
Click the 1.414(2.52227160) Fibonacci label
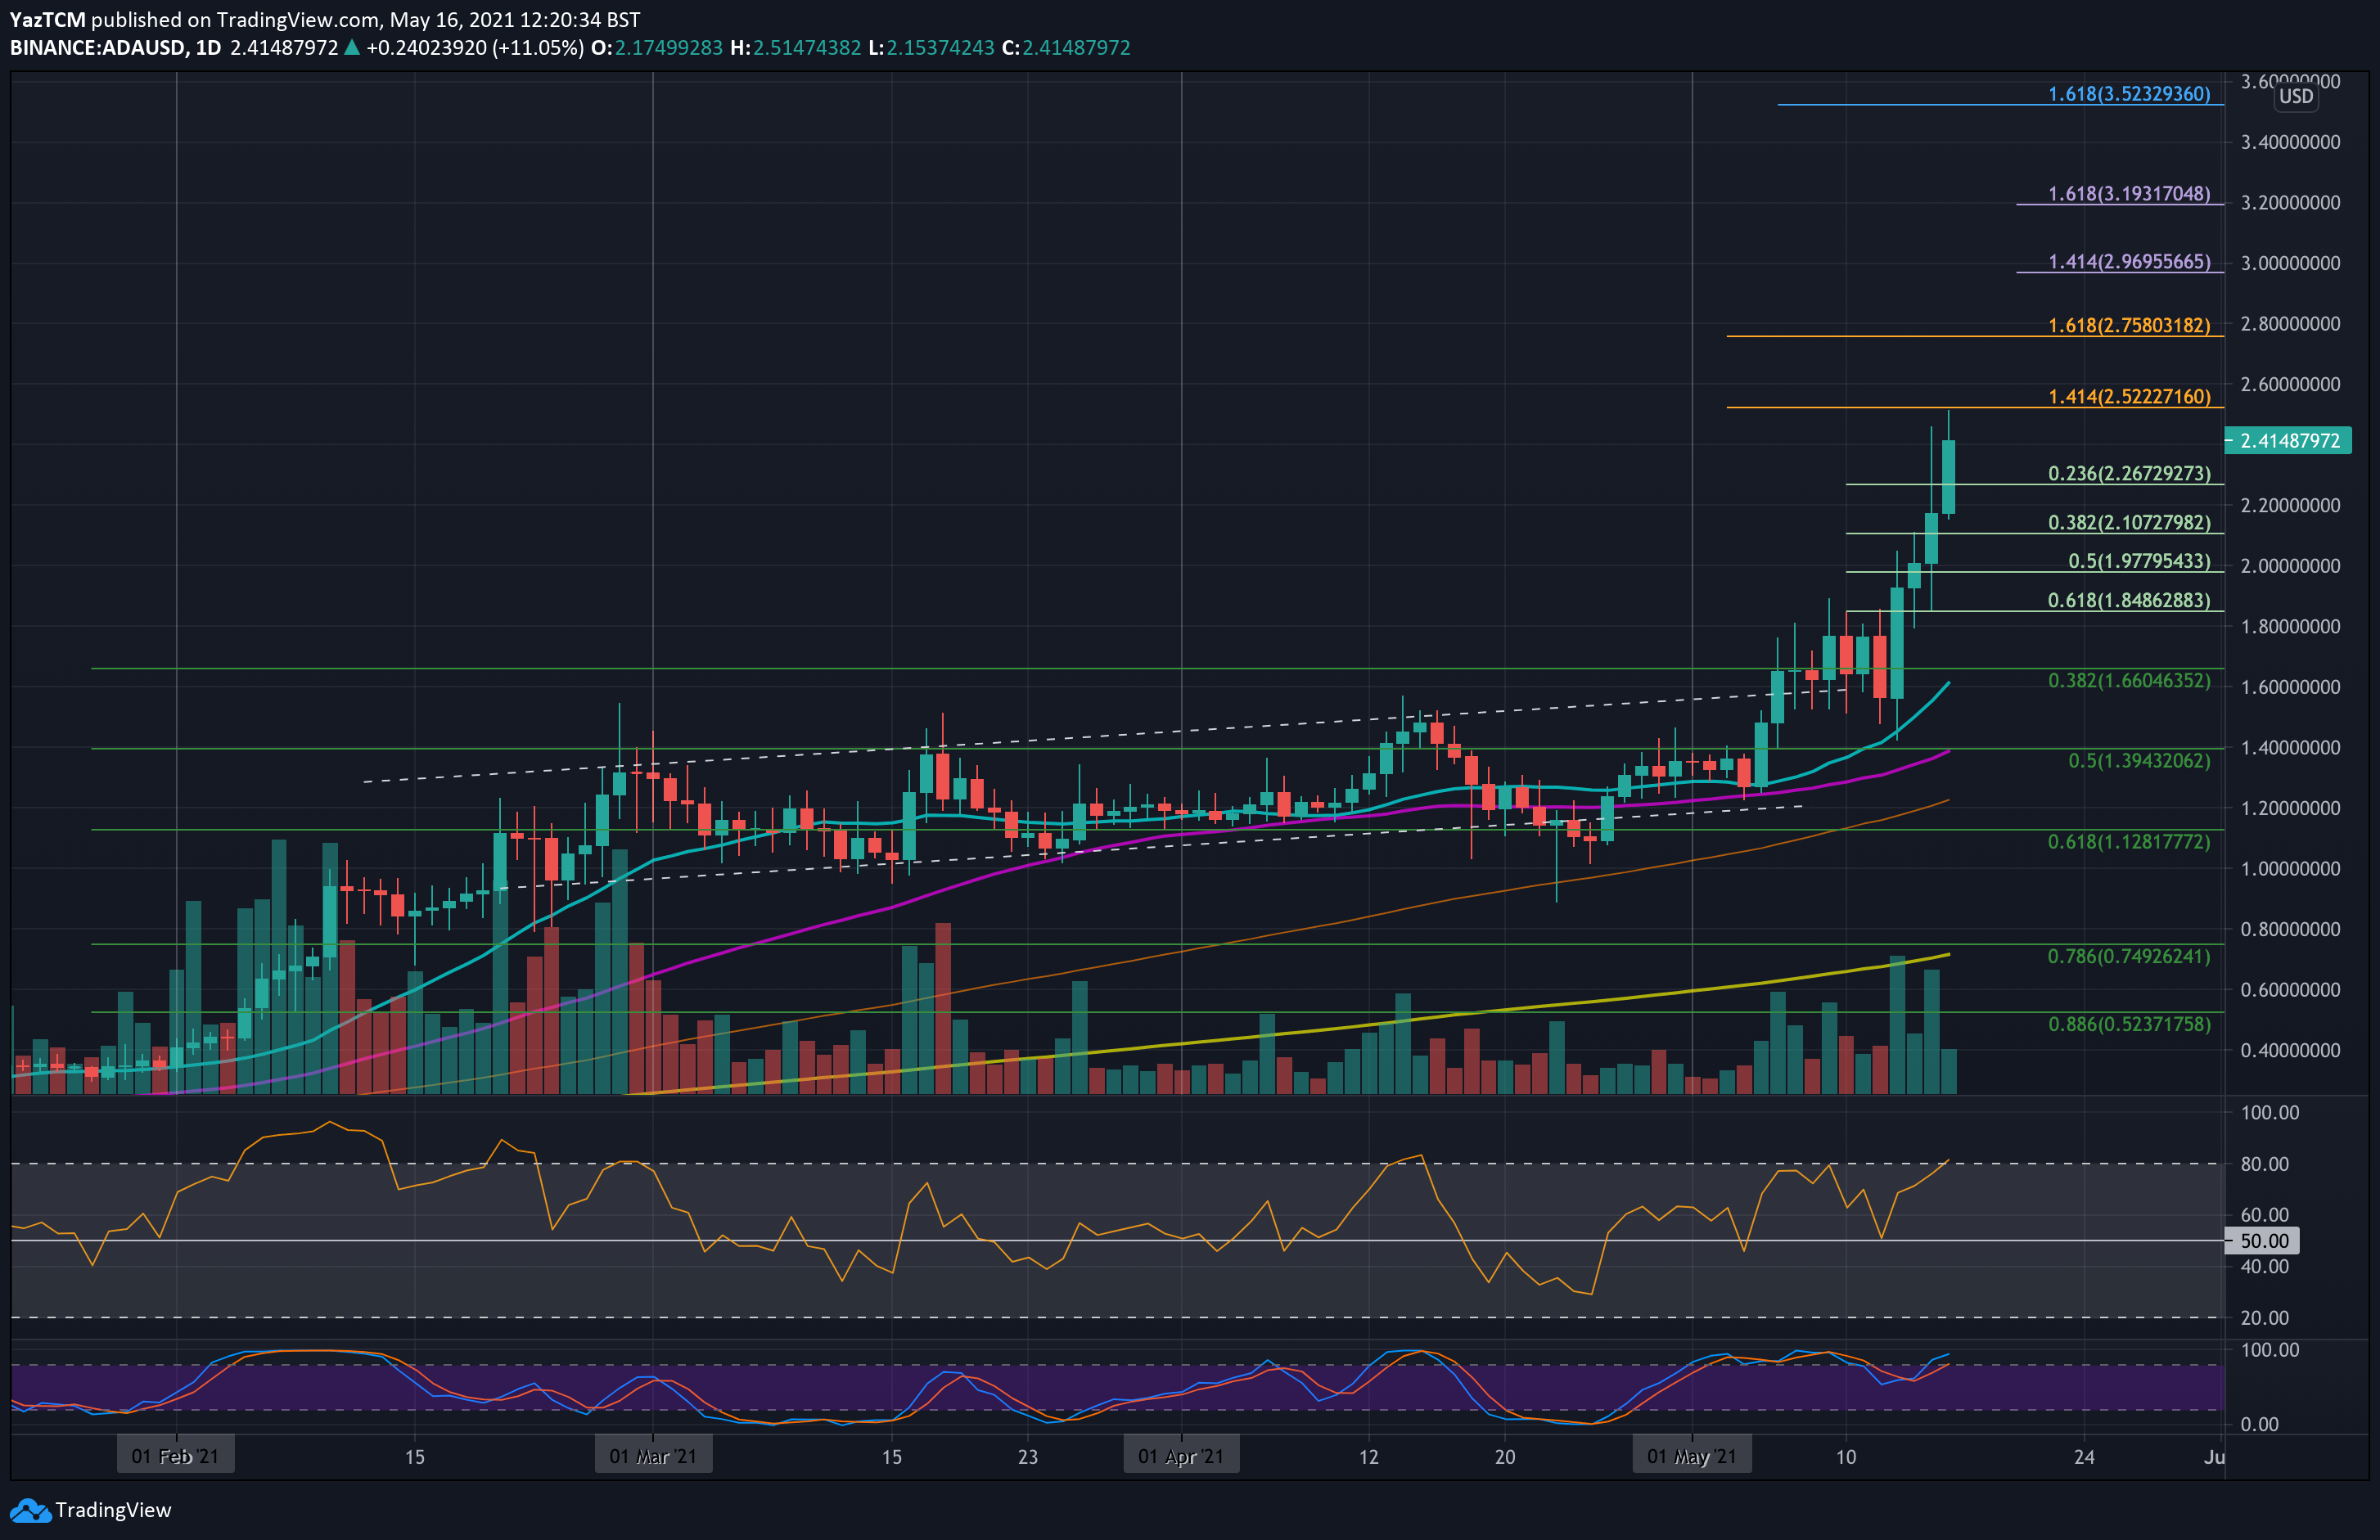(2129, 397)
